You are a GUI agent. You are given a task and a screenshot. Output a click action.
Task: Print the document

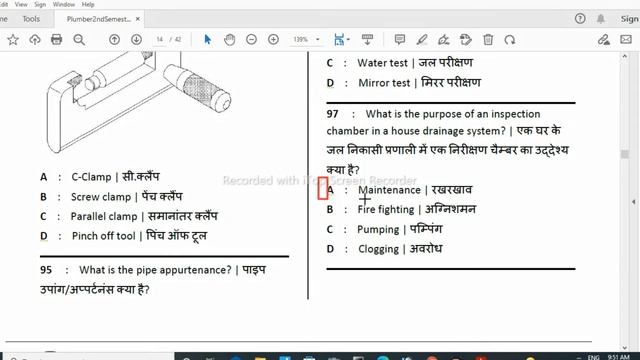[x=56, y=40]
